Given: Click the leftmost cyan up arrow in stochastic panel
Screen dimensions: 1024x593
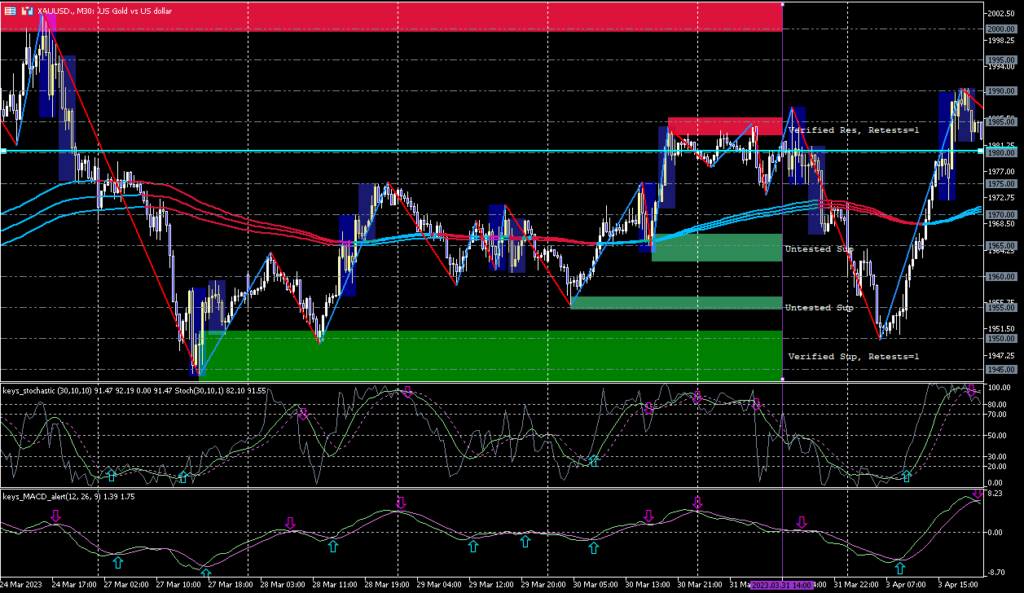Looking at the screenshot, I should click(112, 473).
